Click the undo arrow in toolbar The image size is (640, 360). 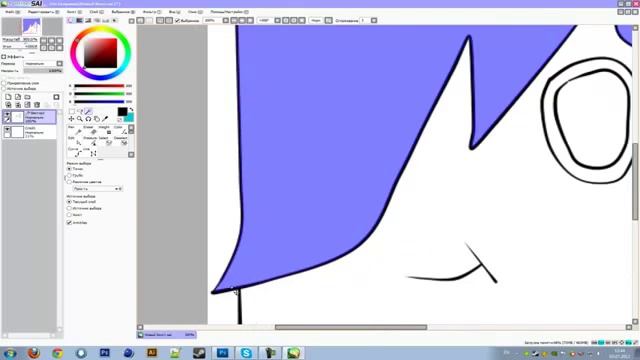pos(140,20)
